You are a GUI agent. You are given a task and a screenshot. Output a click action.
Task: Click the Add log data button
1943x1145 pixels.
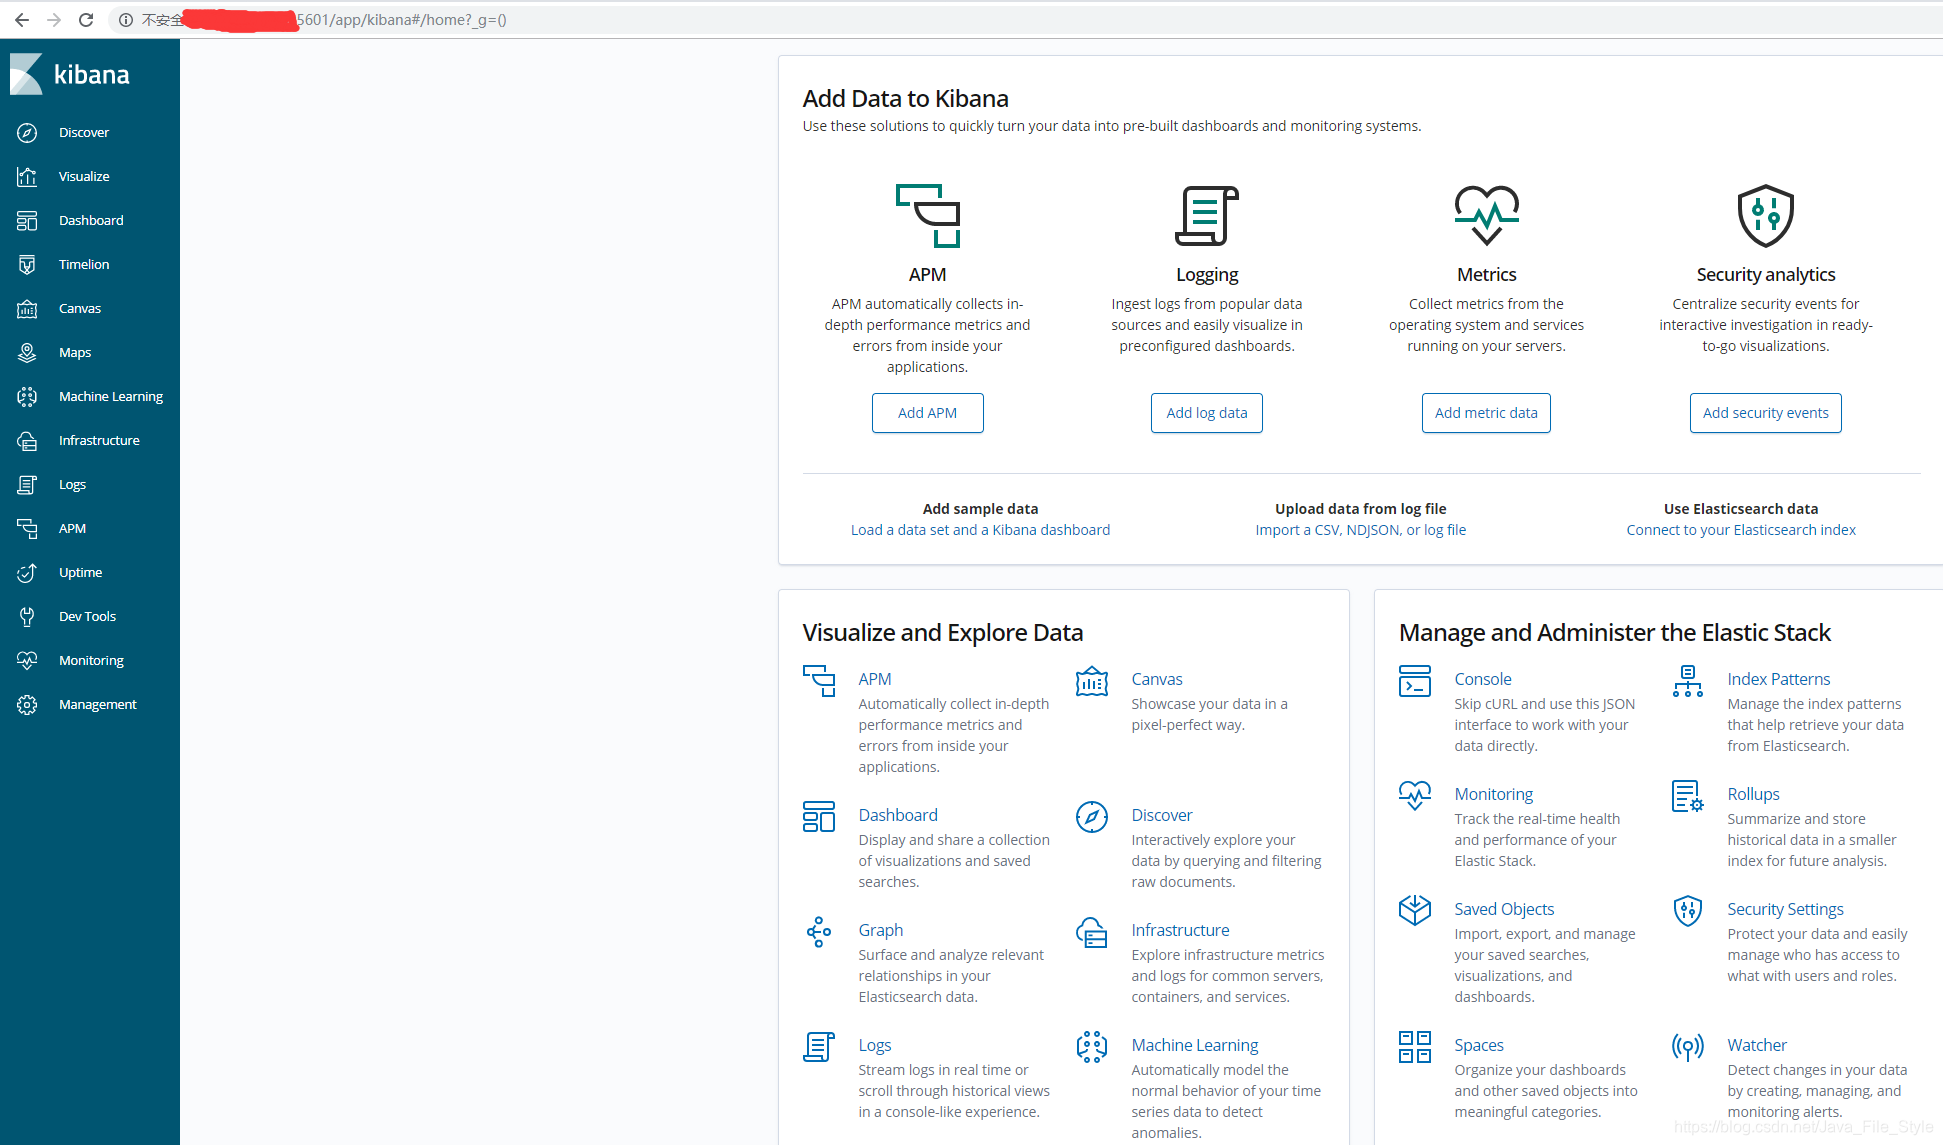[x=1207, y=413]
